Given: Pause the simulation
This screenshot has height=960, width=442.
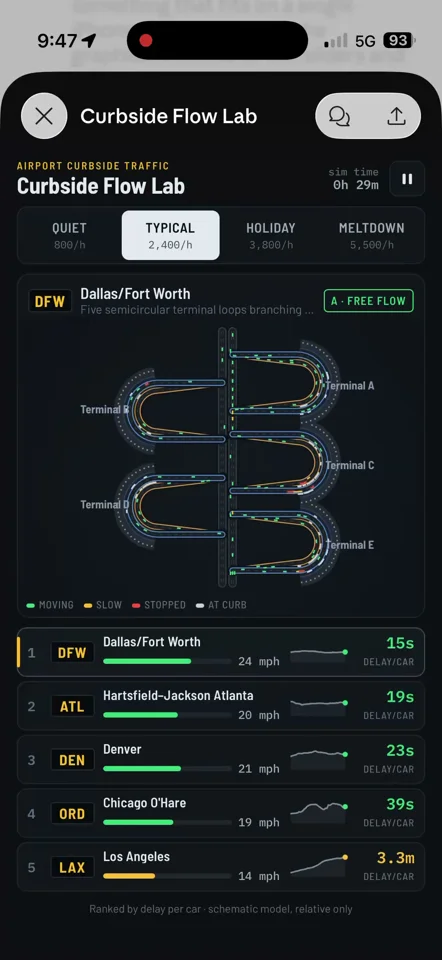Looking at the screenshot, I should [407, 179].
